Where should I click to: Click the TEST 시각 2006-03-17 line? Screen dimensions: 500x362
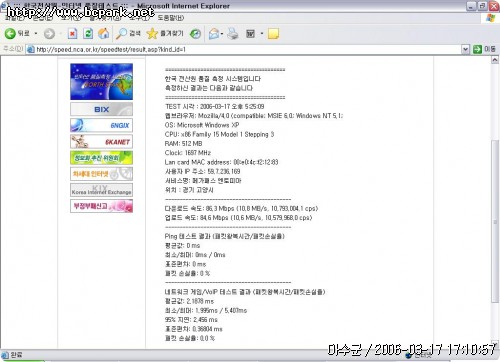click(214, 107)
